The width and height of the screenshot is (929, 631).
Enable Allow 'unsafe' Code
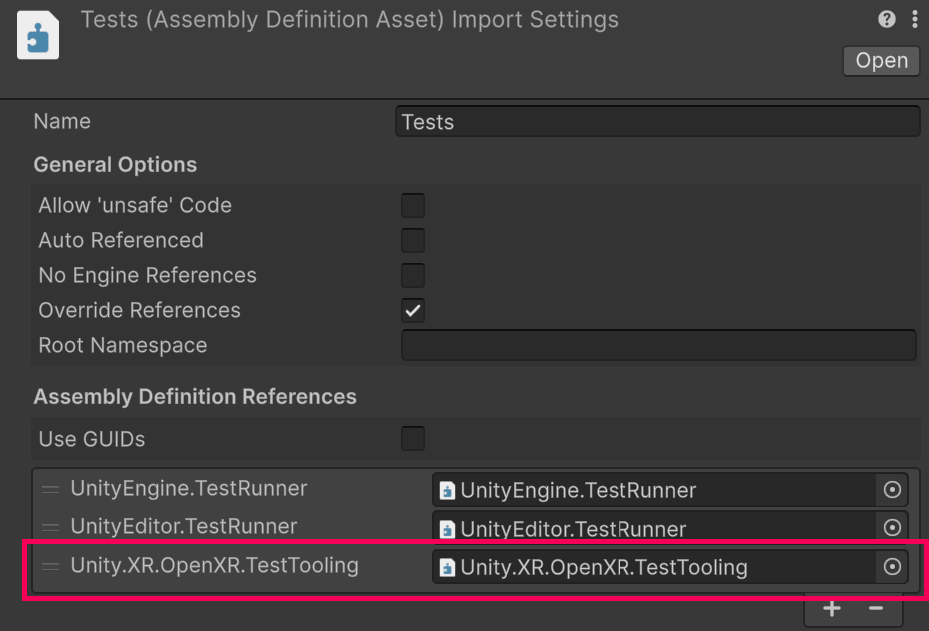pos(413,205)
